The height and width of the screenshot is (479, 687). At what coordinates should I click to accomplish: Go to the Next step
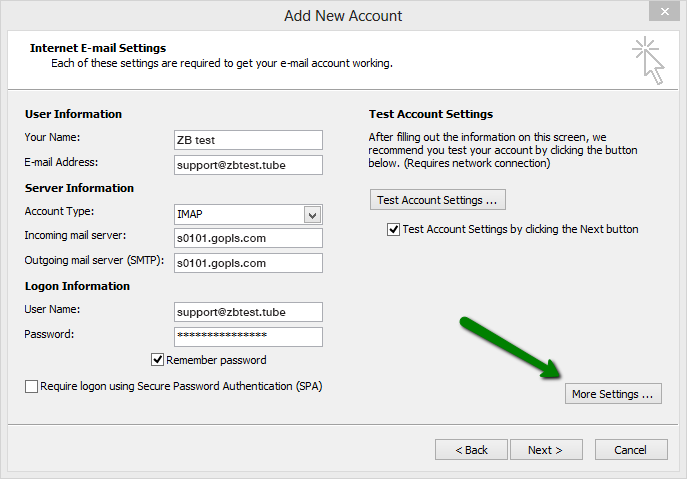tap(546, 450)
